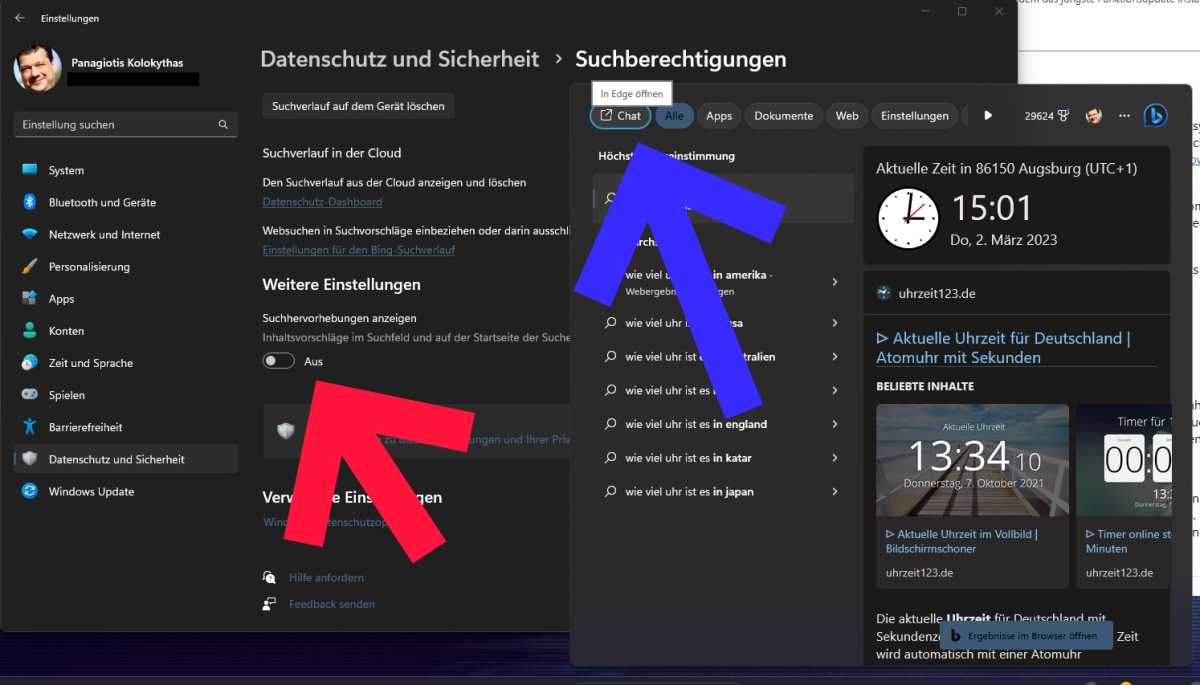Click the Personalisierung brush icon
This screenshot has height=685, width=1200.
30,266
